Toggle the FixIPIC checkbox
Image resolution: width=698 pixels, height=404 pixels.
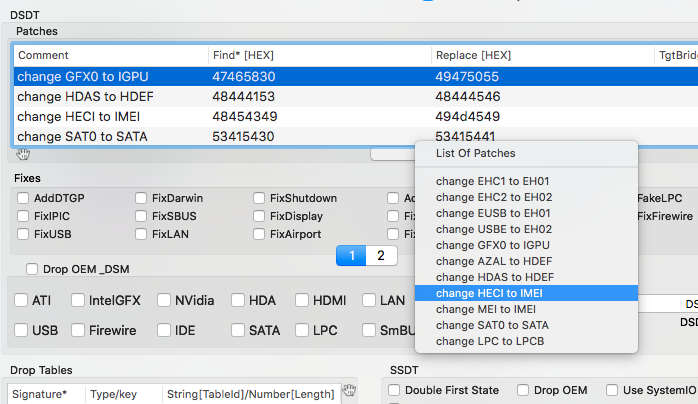(23, 216)
